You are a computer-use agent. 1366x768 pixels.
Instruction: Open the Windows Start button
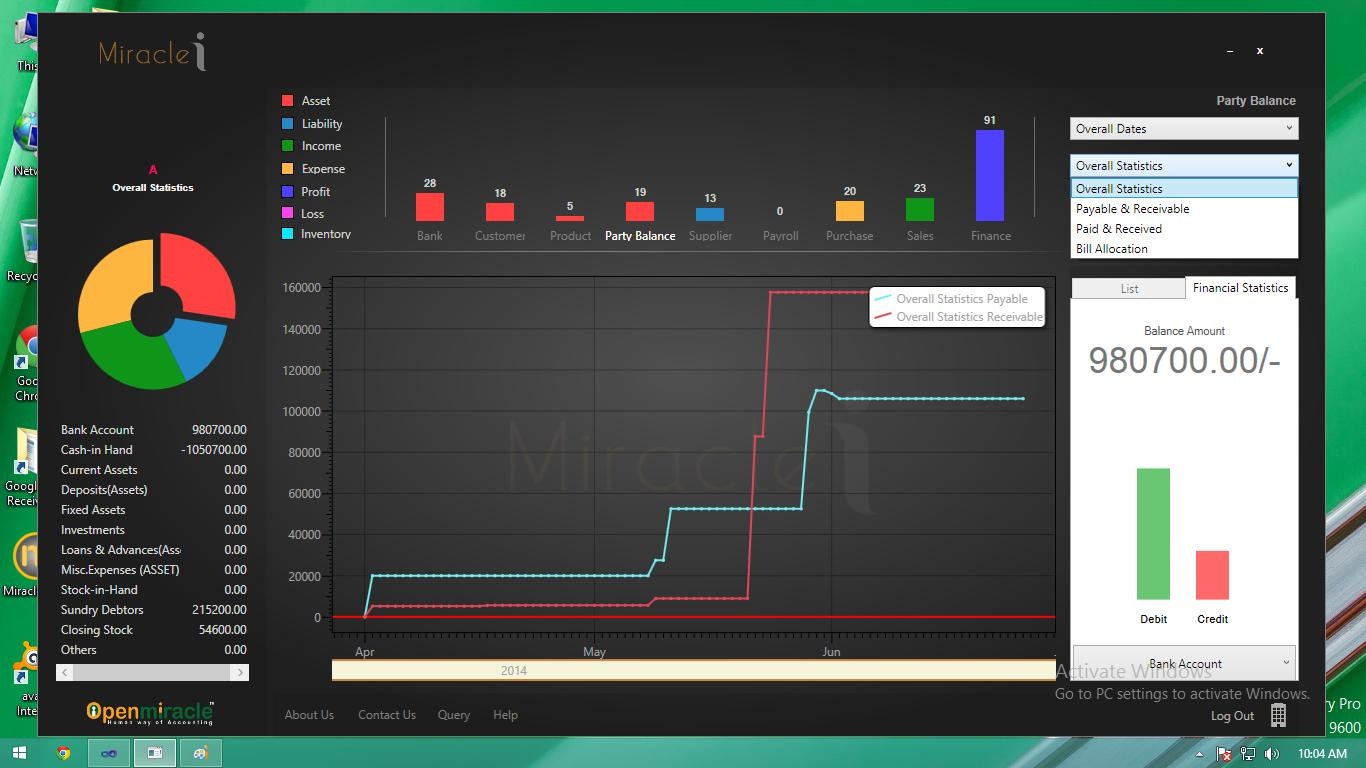coord(18,753)
